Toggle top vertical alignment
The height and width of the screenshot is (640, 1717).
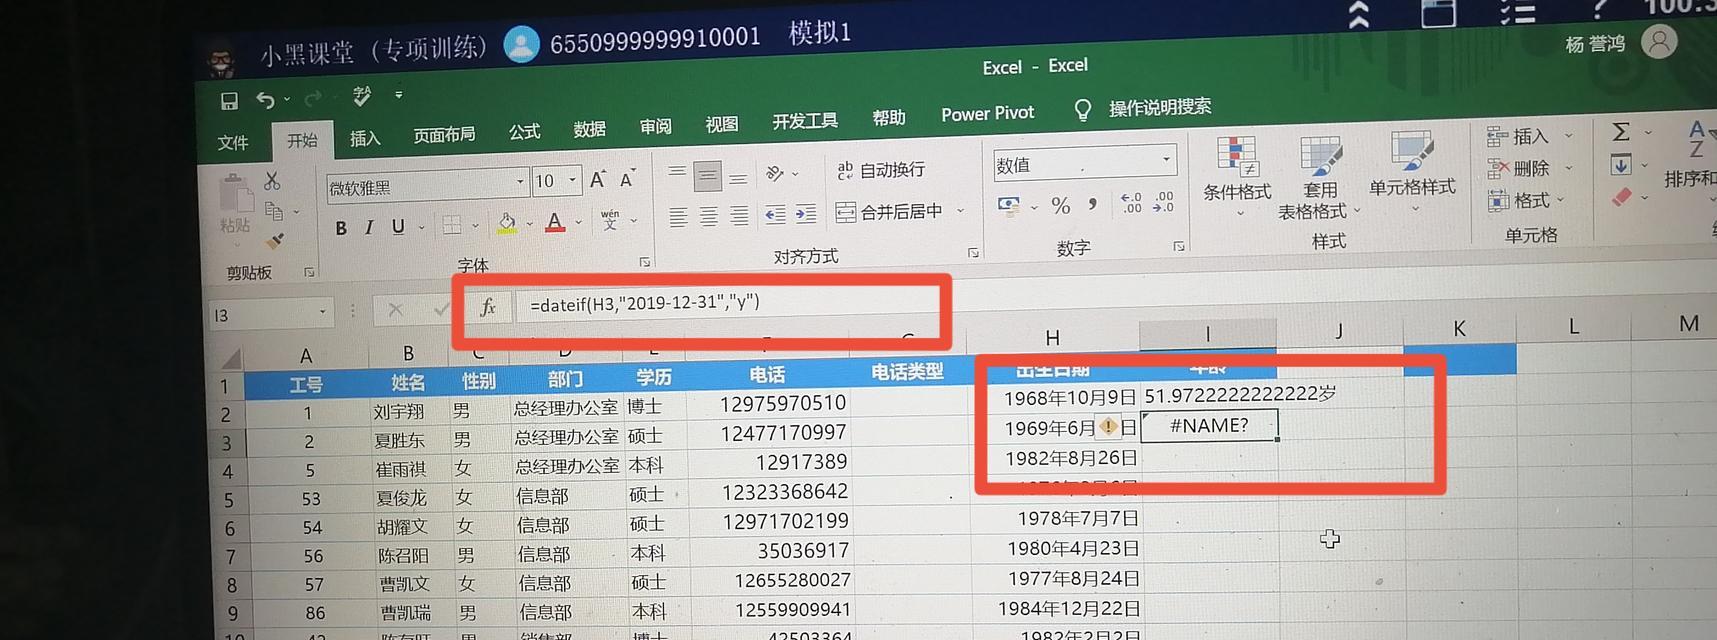(677, 173)
